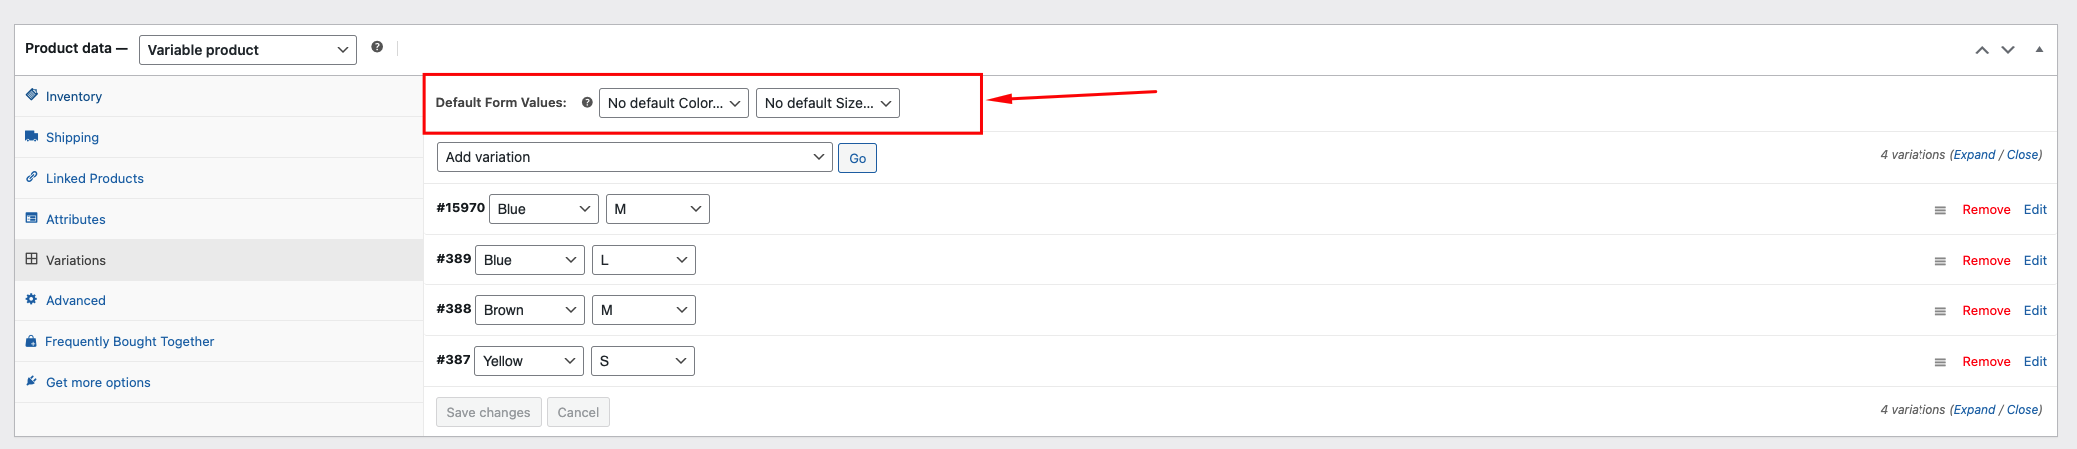Switch to the Attributes tab
The height and width of the screenshot is (449, 2077).
pyautogui.click(x=76, y=219)
